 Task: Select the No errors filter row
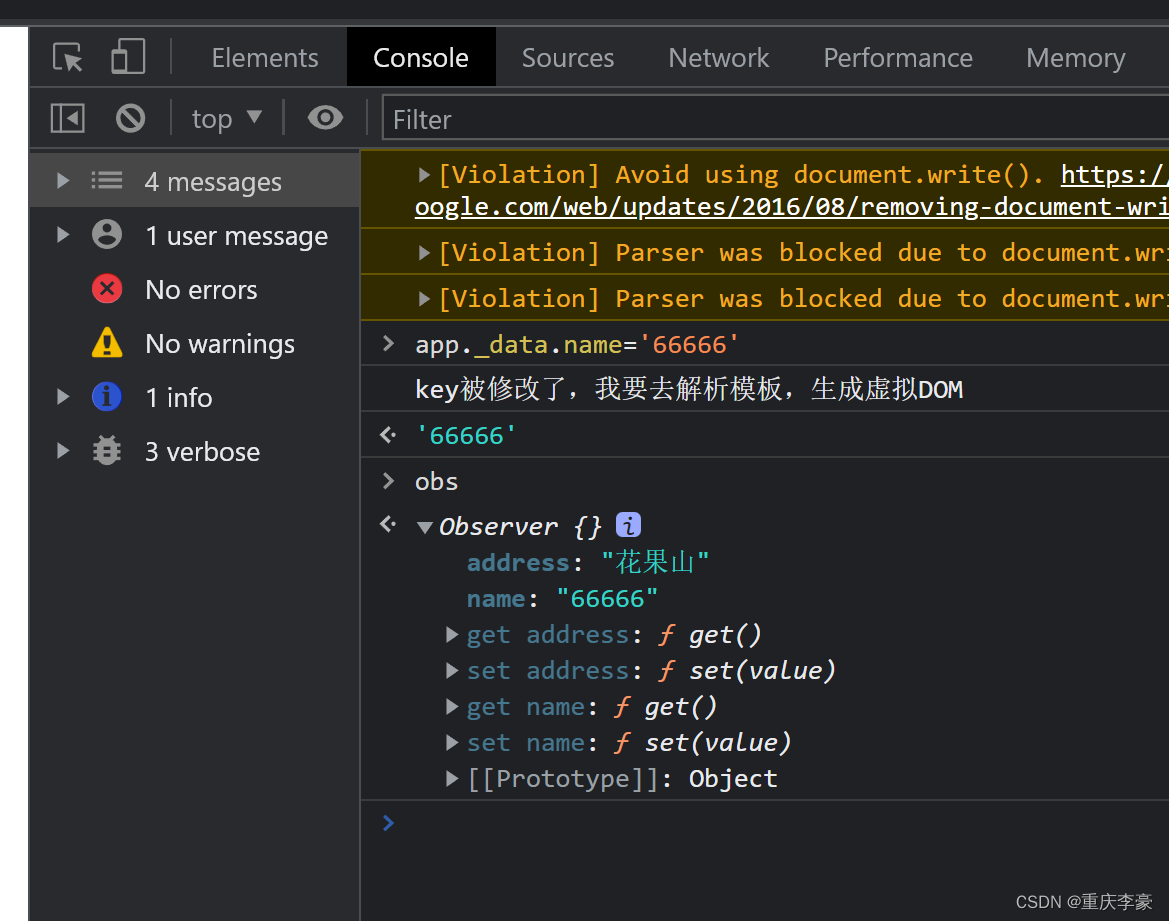tap(194, 289)
